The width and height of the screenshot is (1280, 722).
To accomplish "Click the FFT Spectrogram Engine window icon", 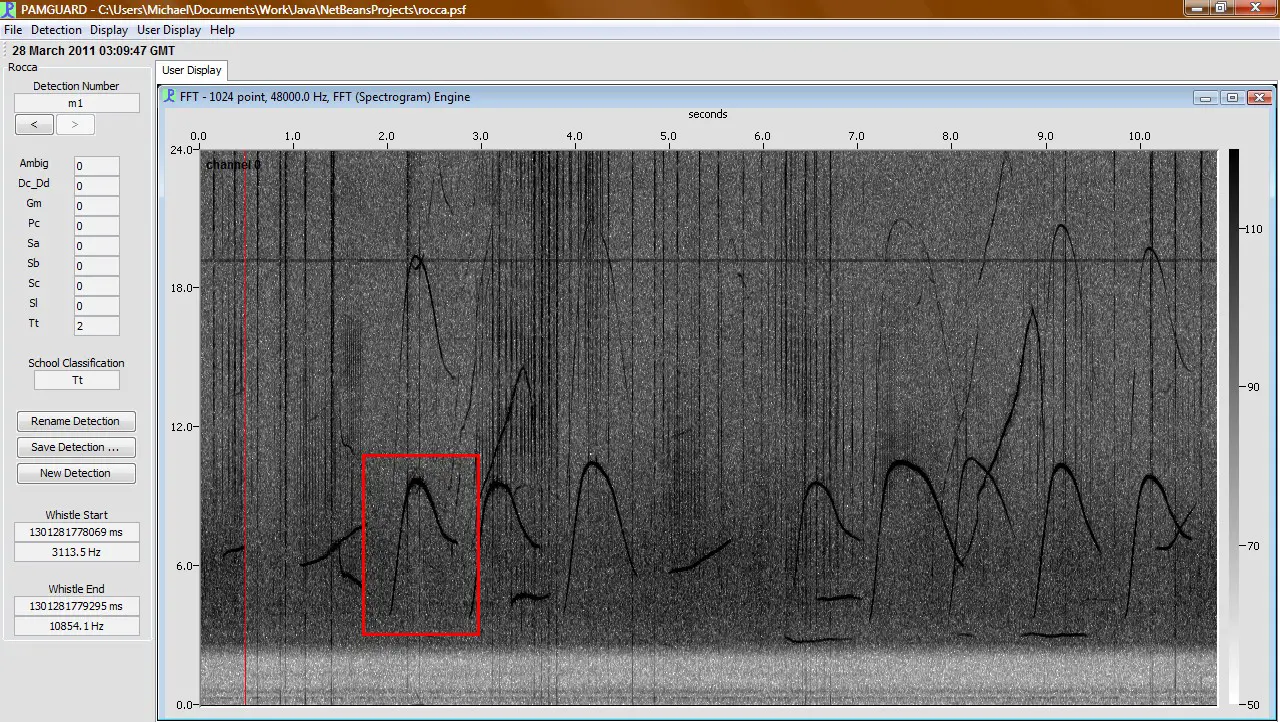I will [167, 97].
